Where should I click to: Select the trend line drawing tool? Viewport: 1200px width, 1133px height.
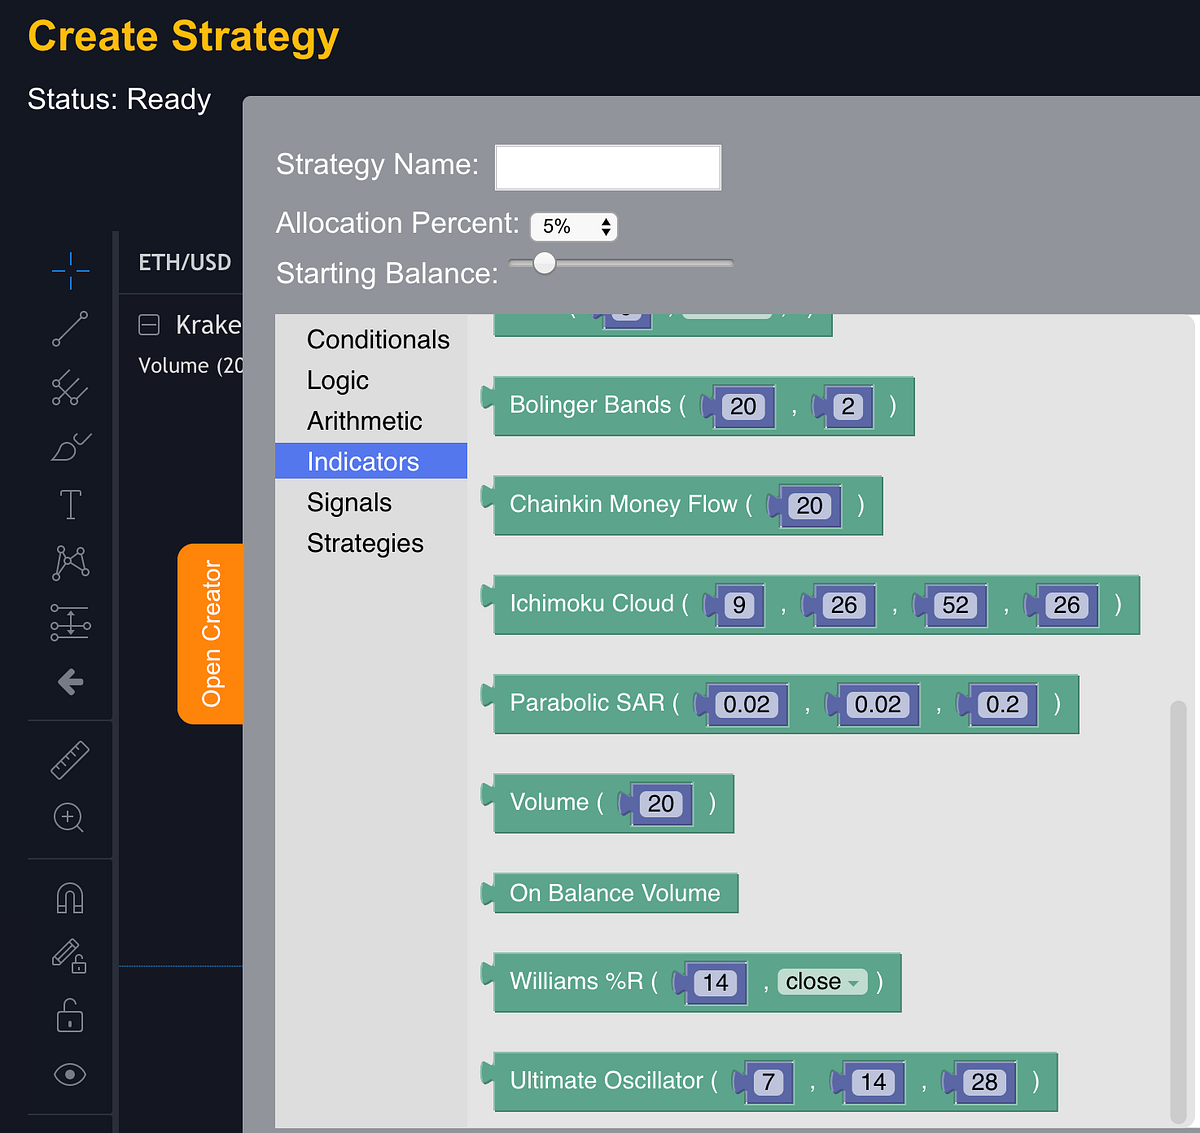(x=70, y=329)
